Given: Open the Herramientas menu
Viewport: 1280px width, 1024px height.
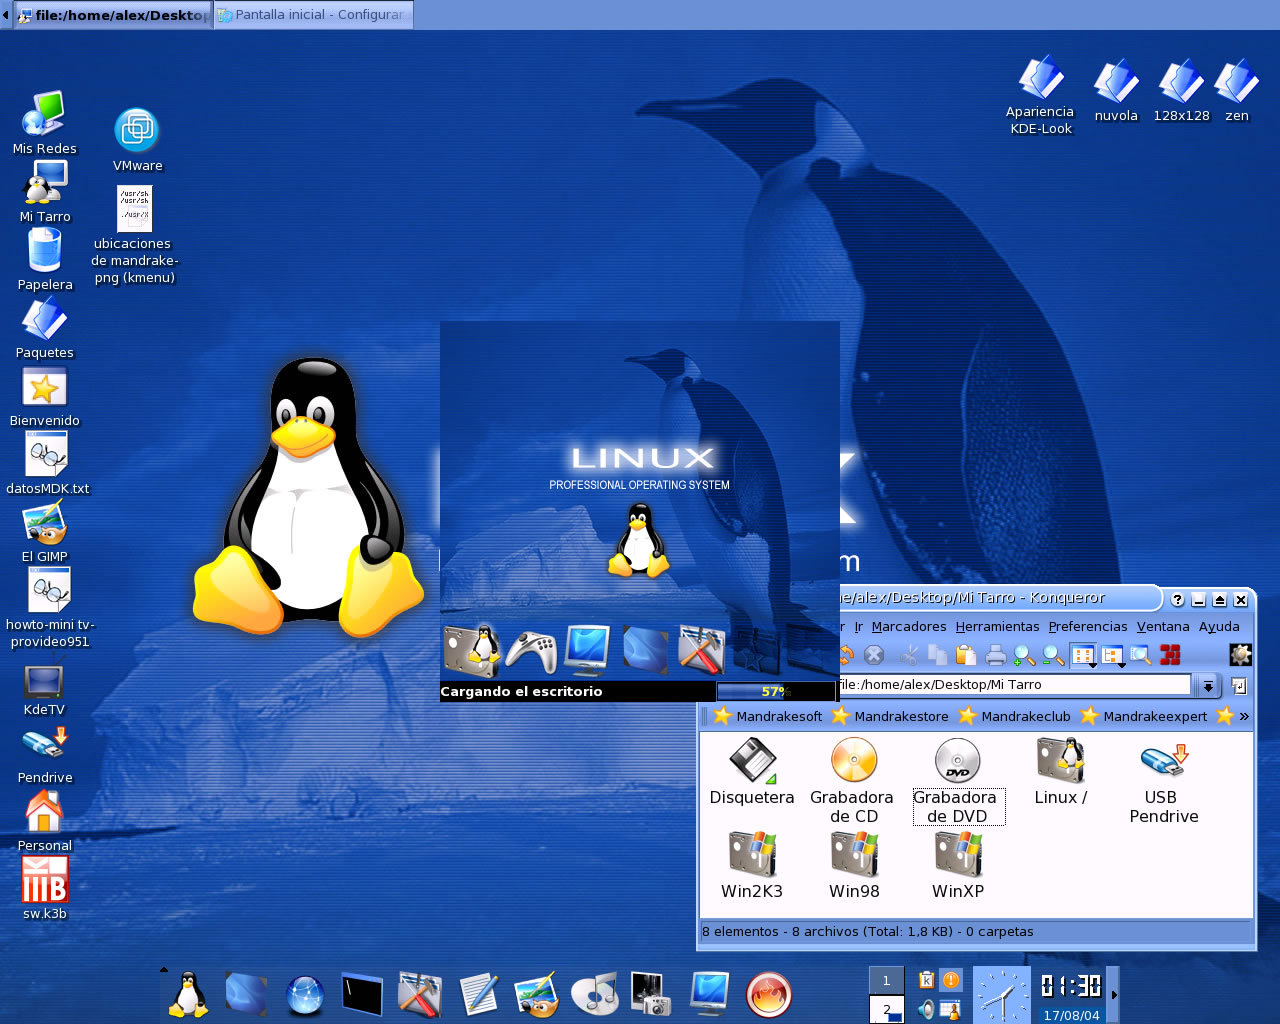Looking at the screenshot, I should pos(997,627).
